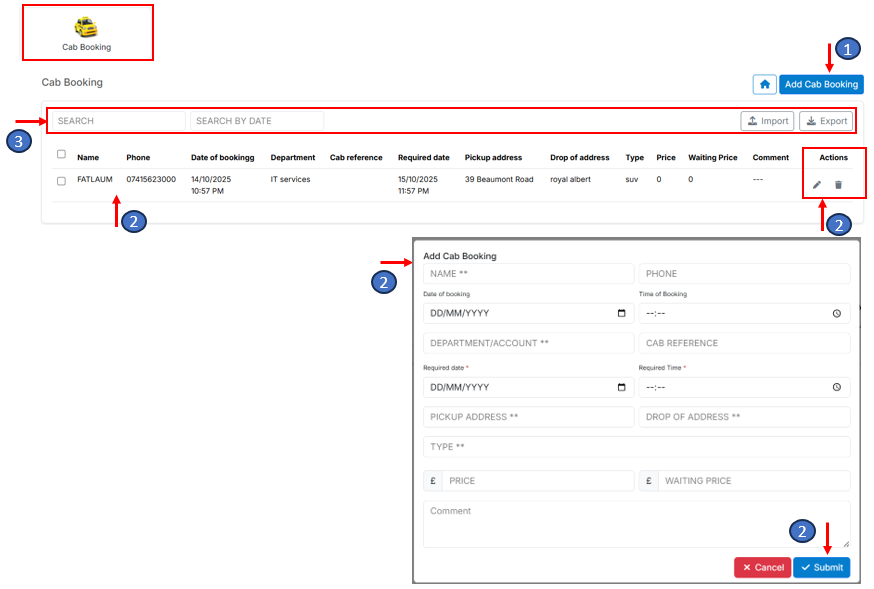Select the FATLAUM row checkbox
The image size is (874, 589).
point(61,181)
